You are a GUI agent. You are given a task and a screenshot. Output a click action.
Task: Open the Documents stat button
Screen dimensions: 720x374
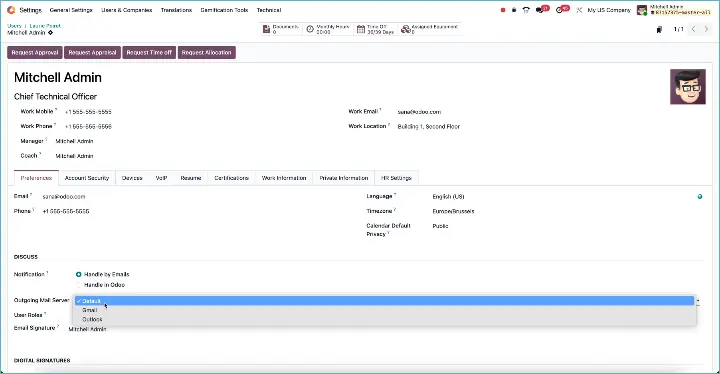click(280, 29)
